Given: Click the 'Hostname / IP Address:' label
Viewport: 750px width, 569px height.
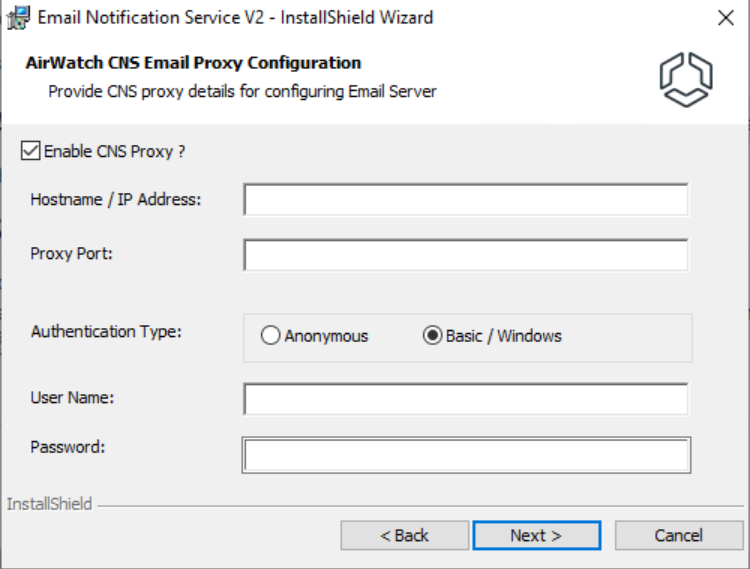Looking at the screenshot, I should [x=116, y=199].
